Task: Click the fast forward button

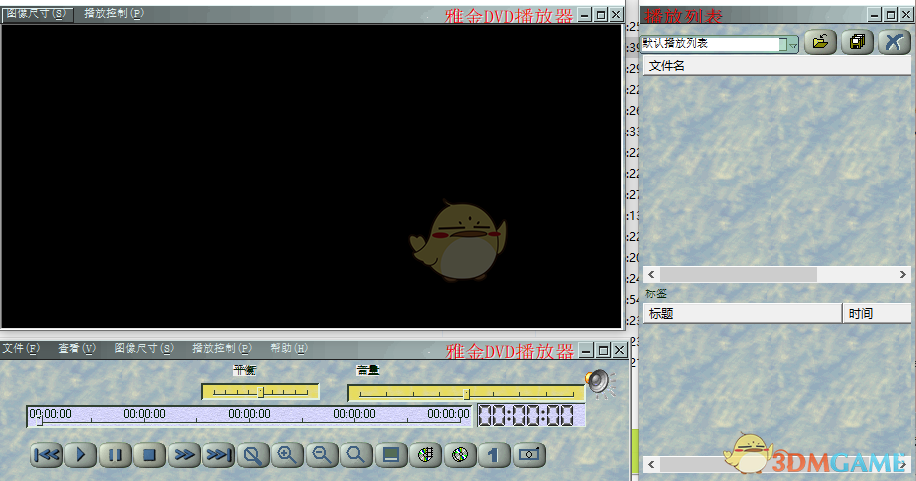Action: coord(184,455)
